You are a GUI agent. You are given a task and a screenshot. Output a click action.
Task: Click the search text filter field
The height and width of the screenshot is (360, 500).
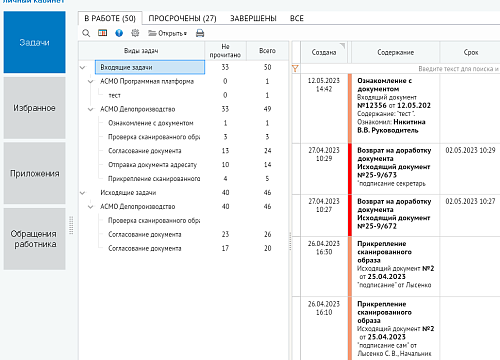pyautogui.click(x=400, y=69)
